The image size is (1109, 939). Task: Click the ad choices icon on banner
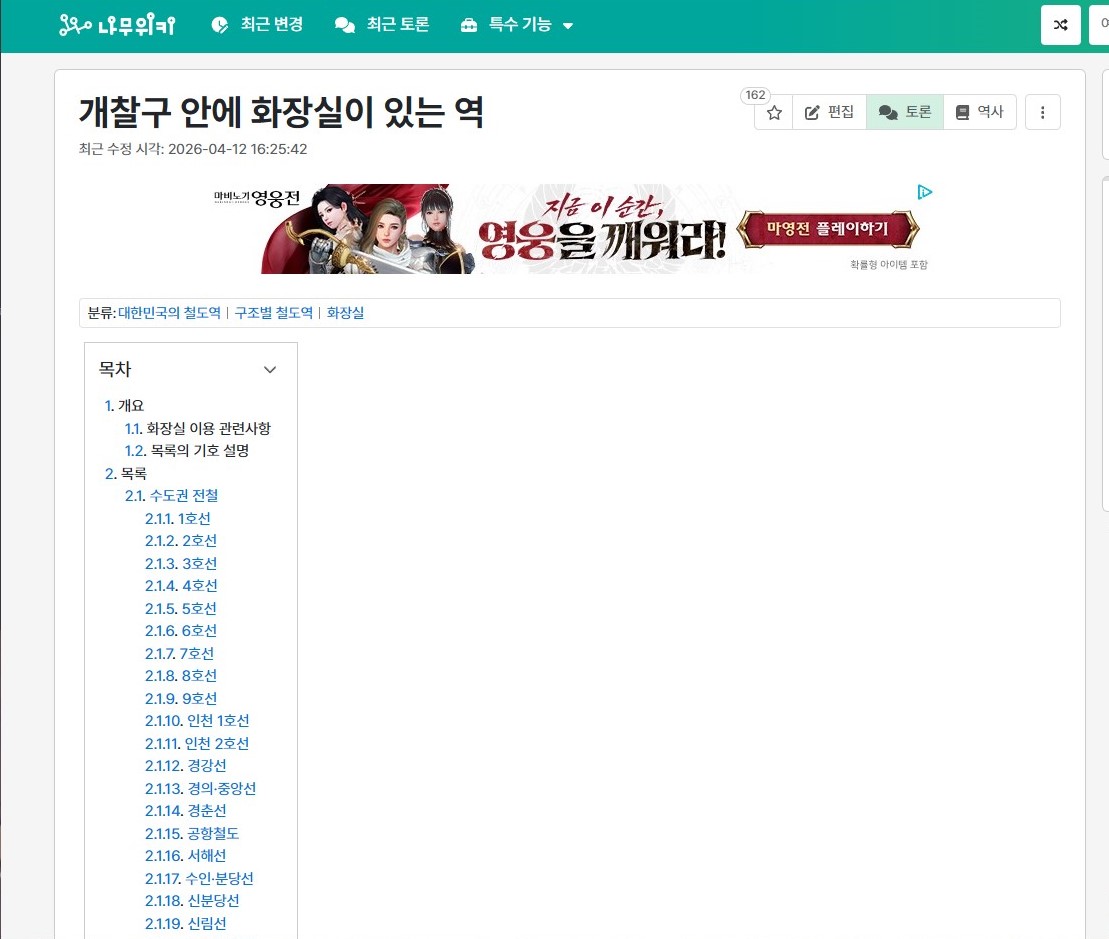coord(924,192)
